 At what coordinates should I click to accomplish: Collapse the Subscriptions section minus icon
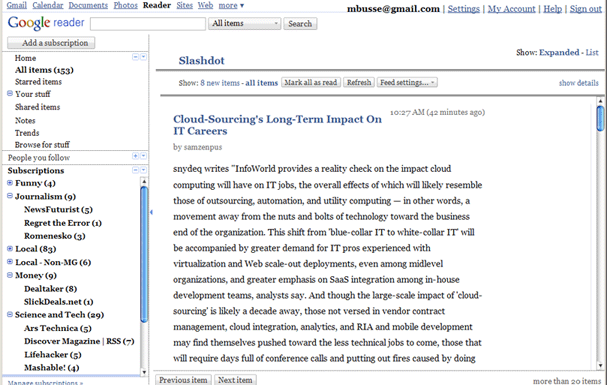click(135, 170)
